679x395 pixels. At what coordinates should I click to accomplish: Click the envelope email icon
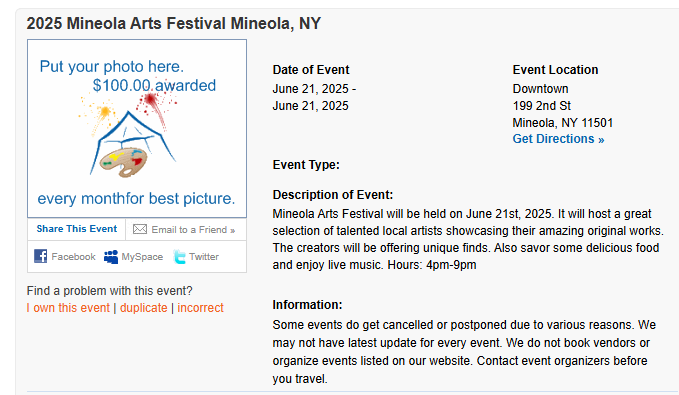click(x=140, y=229)
